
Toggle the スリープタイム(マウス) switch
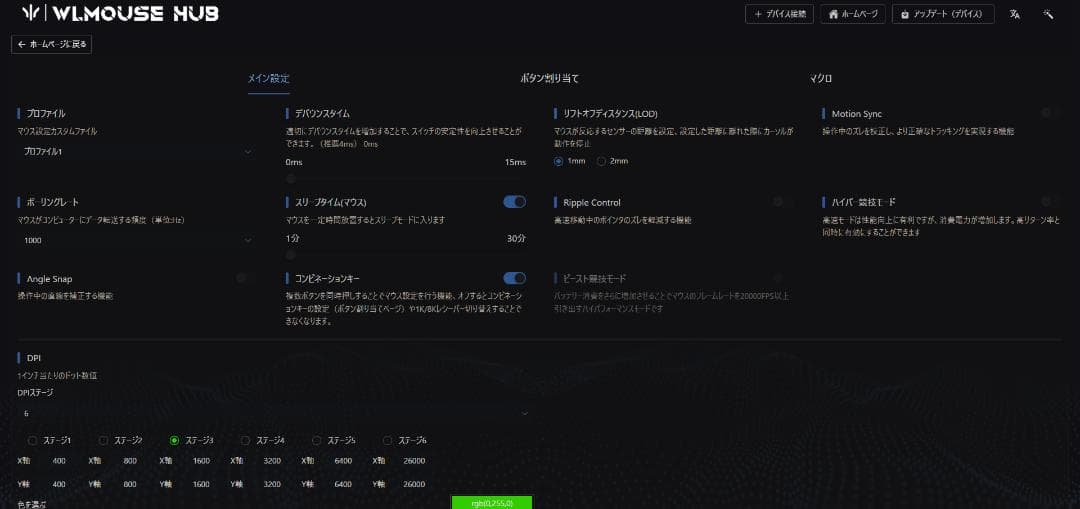click(x=514, y=202)
